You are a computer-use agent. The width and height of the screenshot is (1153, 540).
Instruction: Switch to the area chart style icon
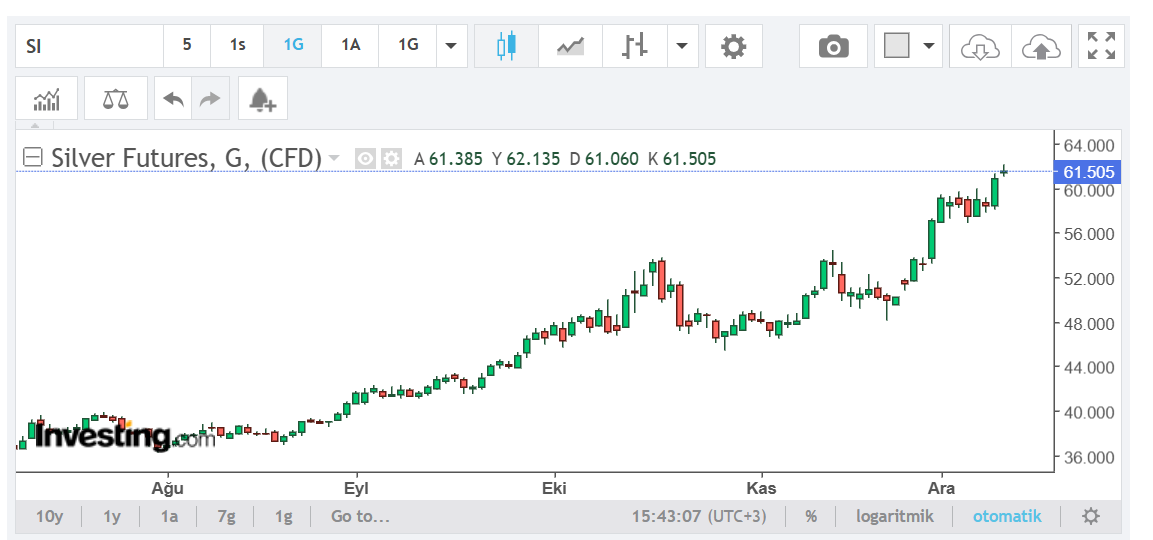(x=571, y=46)
